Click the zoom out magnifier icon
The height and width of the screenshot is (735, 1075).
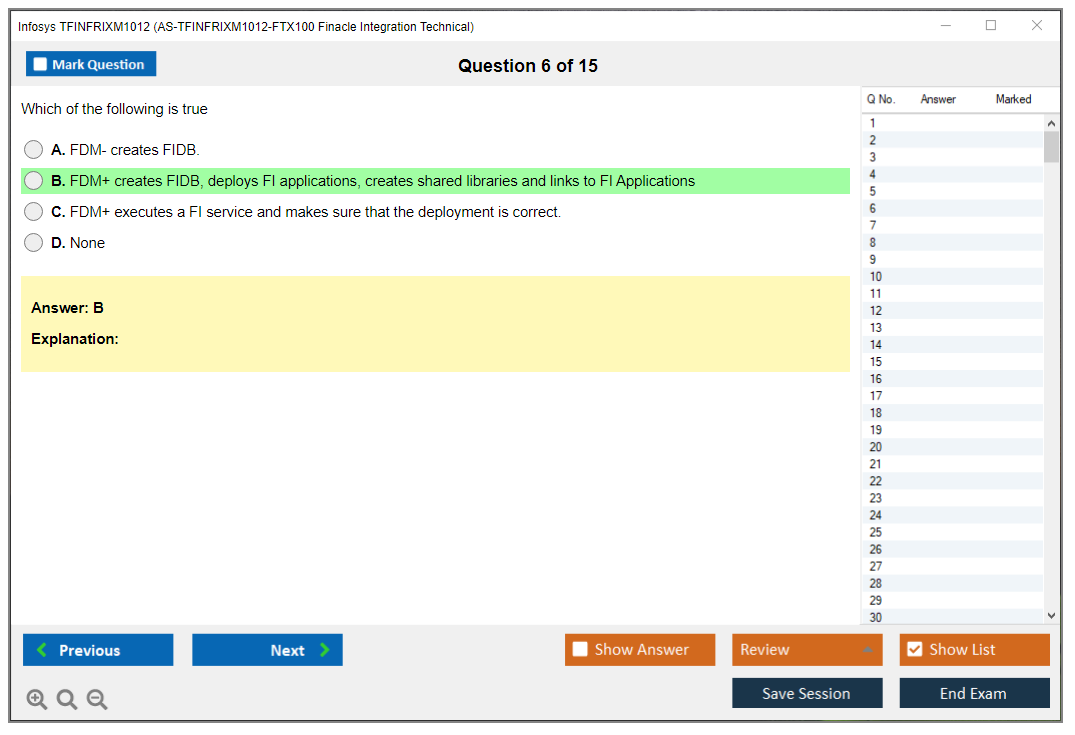(x=97, y=700)
